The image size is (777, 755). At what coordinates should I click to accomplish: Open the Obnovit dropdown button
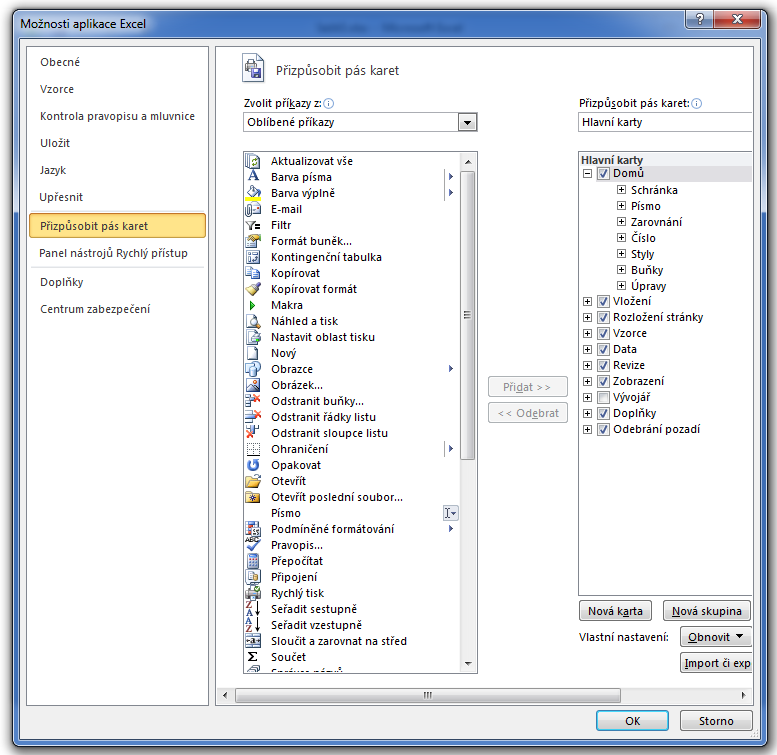(716, 637)
